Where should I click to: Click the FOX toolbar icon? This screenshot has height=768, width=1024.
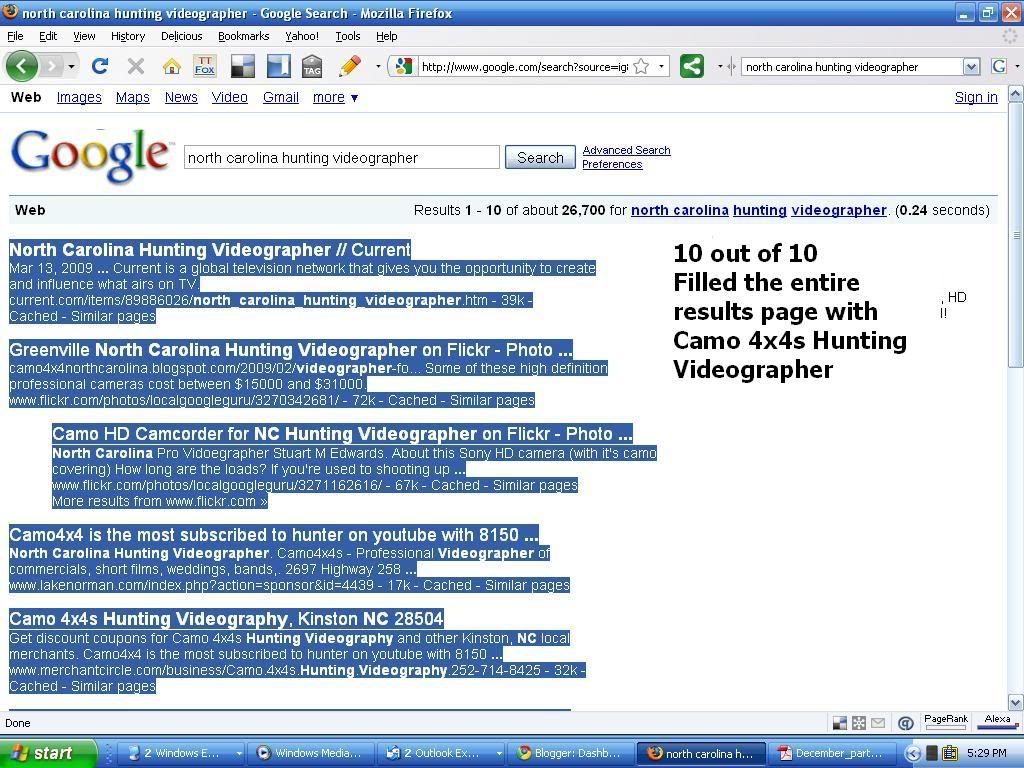[205, 66]
